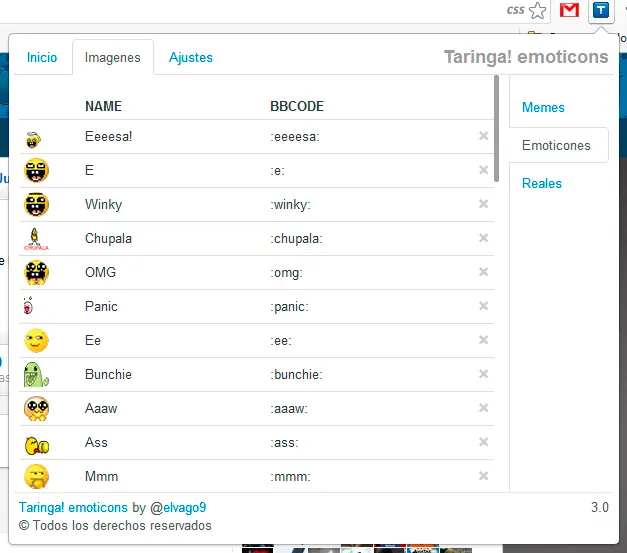
Task: Delete the E emoticon using its X
Action: tap(483, 170)
